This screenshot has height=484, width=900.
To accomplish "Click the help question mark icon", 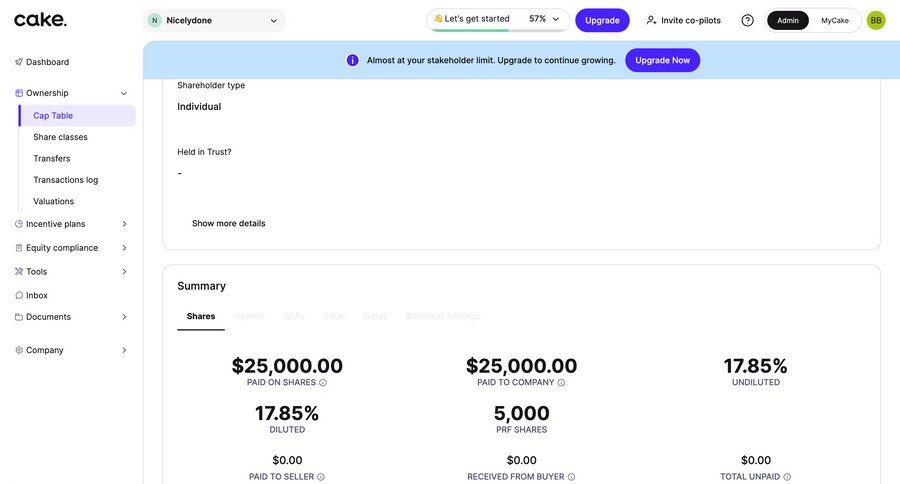I will tap(747, 20).
